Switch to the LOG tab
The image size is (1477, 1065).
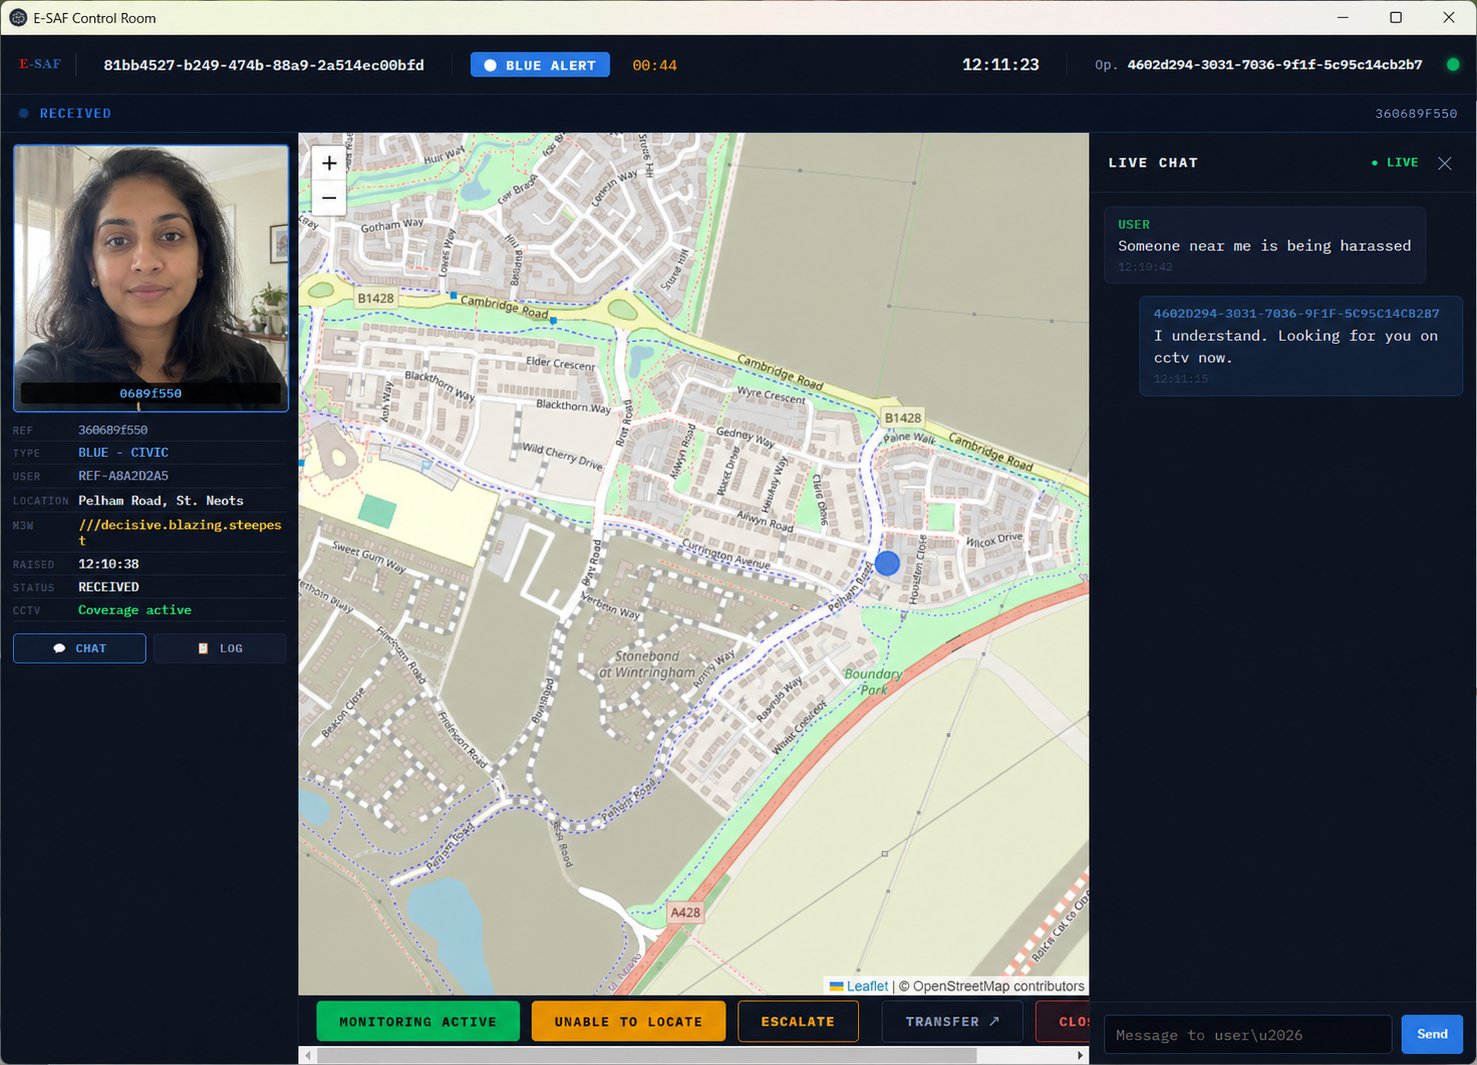coord(219,648)
